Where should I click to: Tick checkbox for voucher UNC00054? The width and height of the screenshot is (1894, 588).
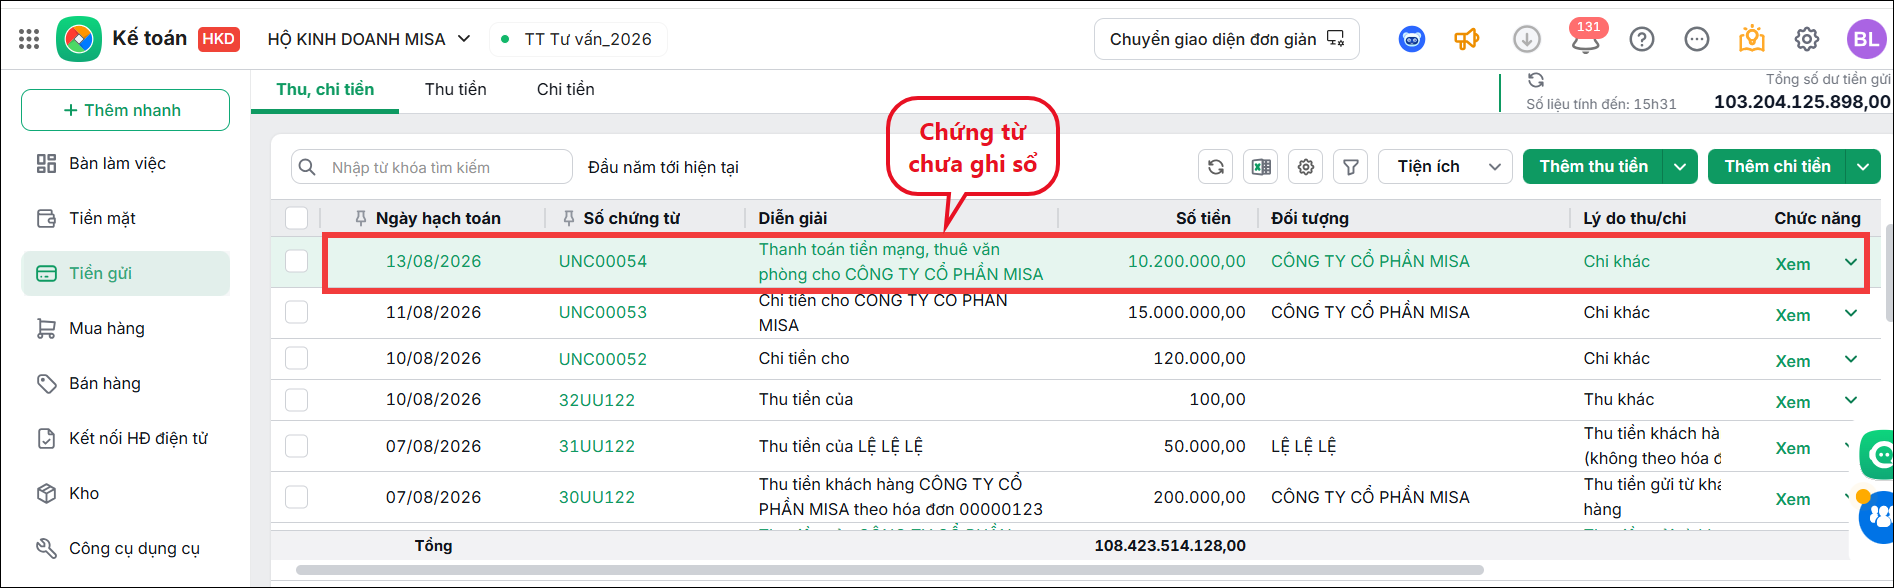(296, 261)
